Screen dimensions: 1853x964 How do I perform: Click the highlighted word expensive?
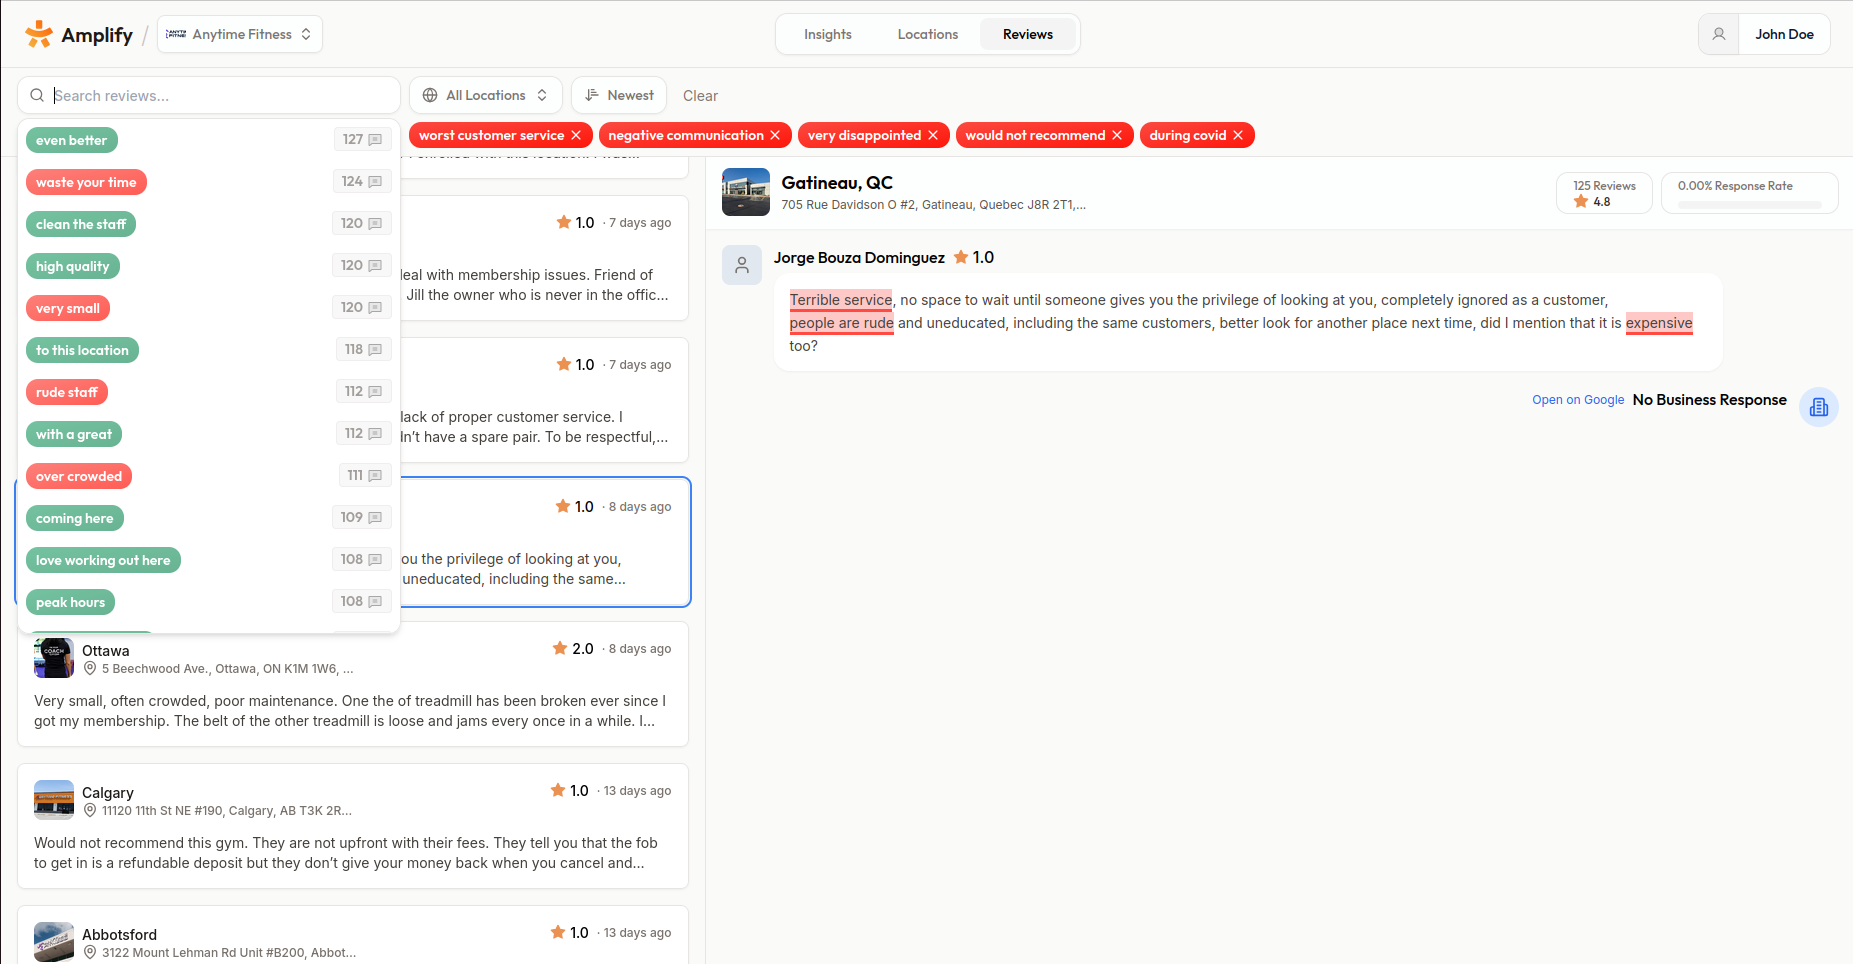1659,323
